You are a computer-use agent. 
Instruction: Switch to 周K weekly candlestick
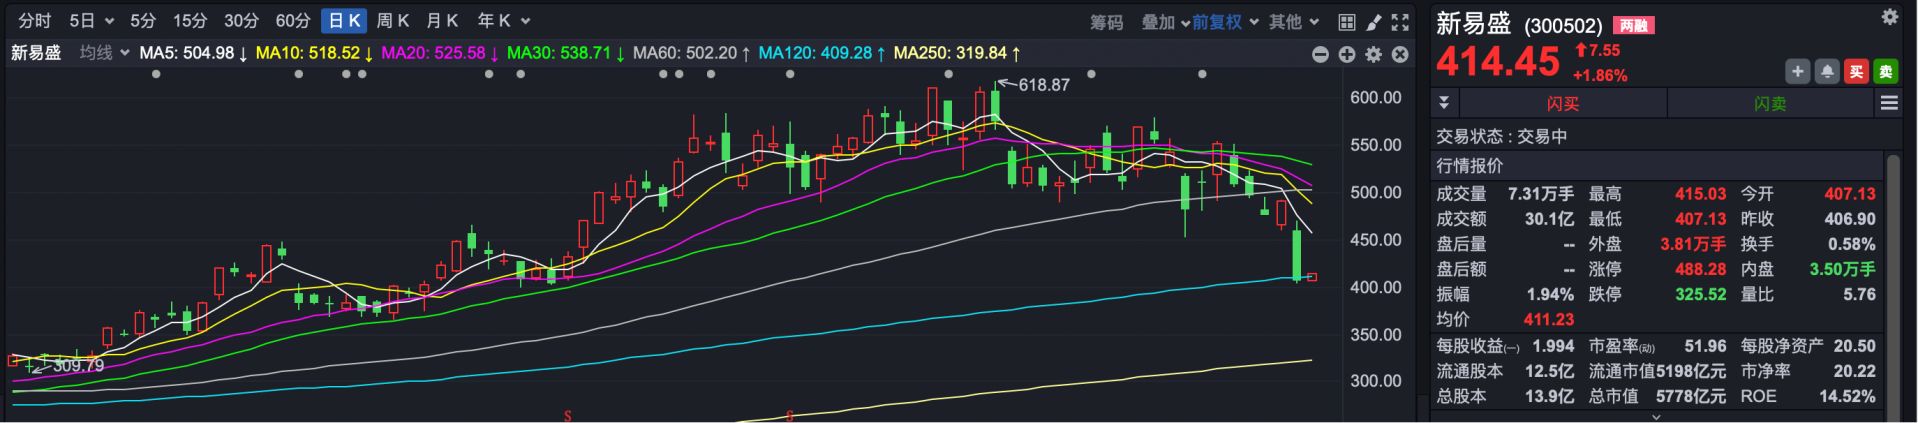pos(393,21)
